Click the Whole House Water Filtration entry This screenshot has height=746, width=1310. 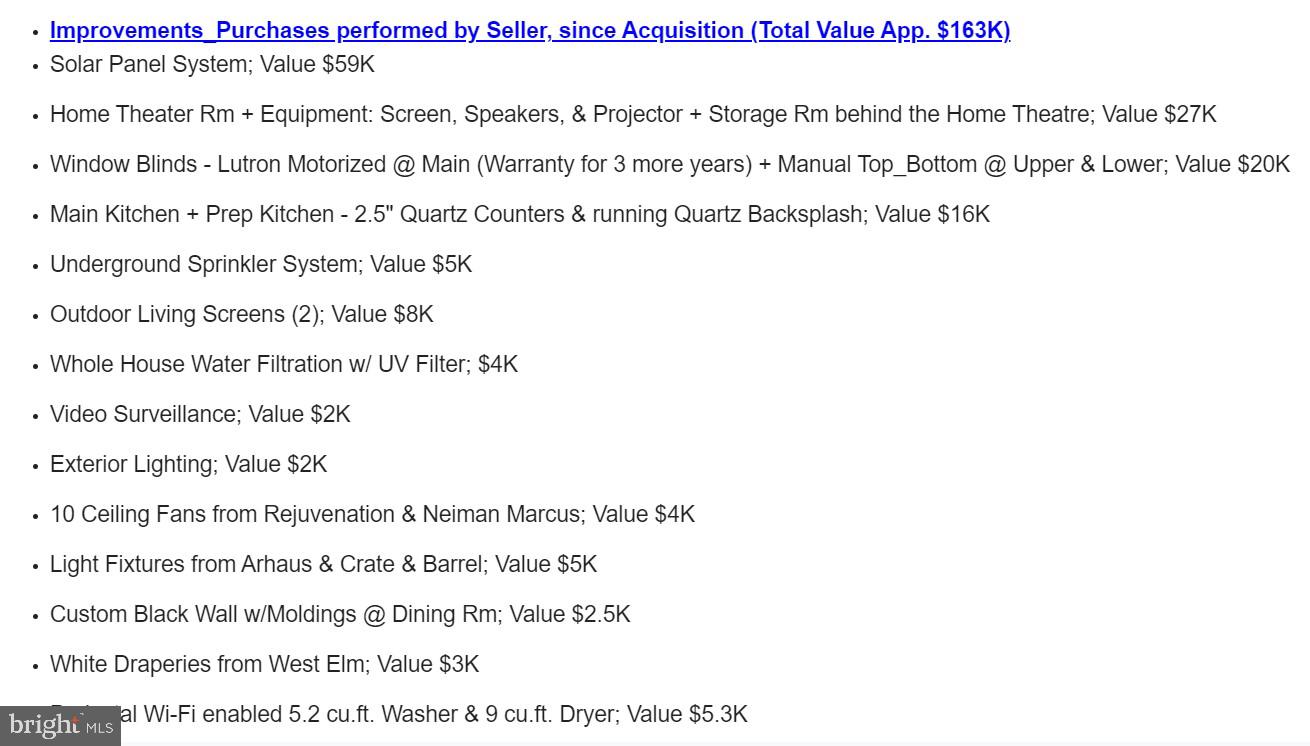point(283,364)
